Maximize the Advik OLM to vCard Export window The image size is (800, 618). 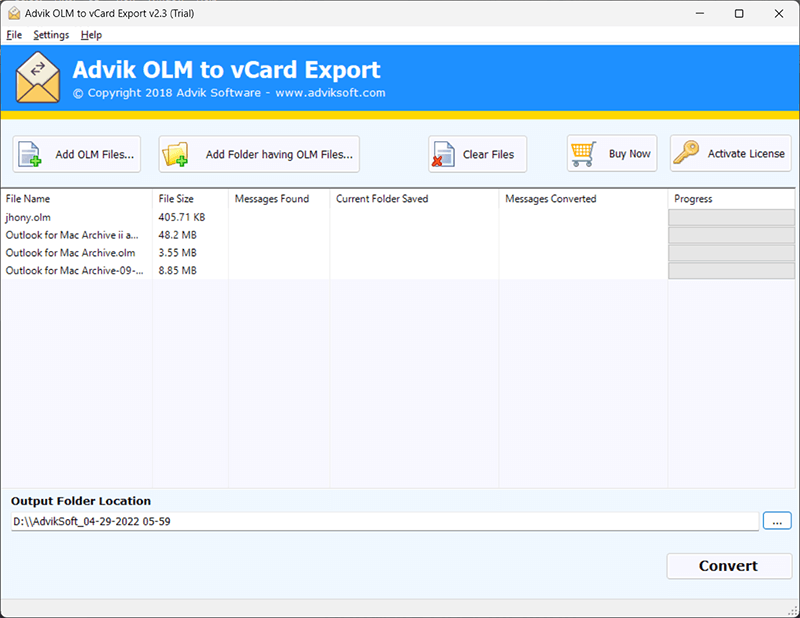(739, 13)
